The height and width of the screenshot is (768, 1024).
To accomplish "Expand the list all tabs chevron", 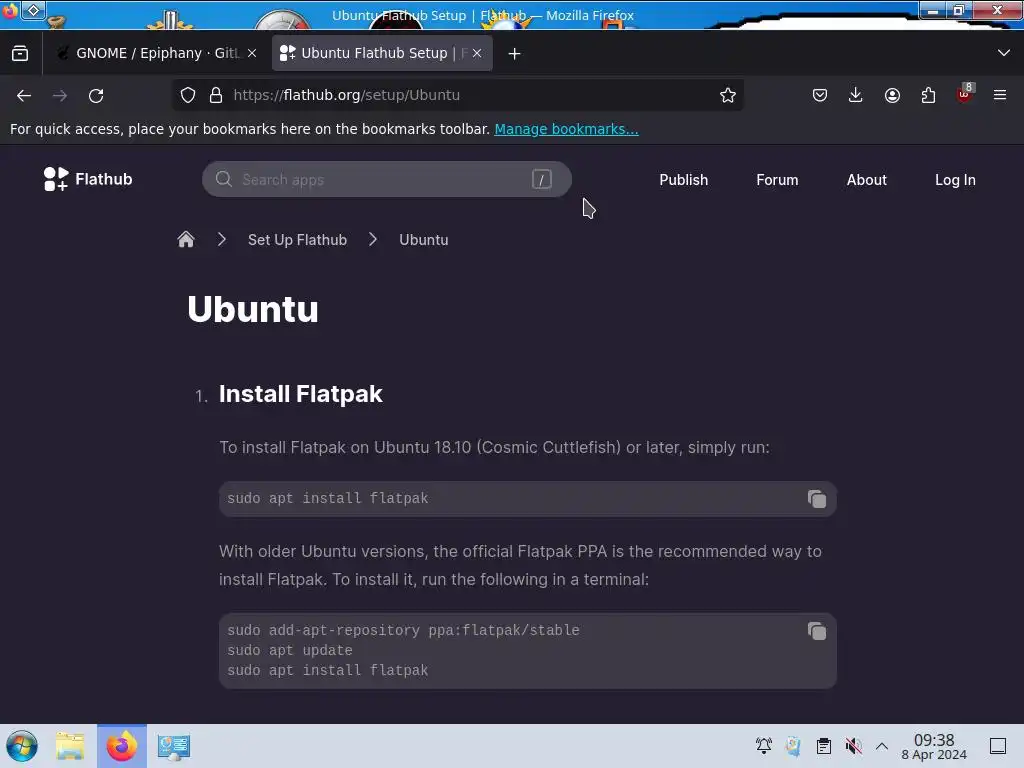I will click(1004, 53).
